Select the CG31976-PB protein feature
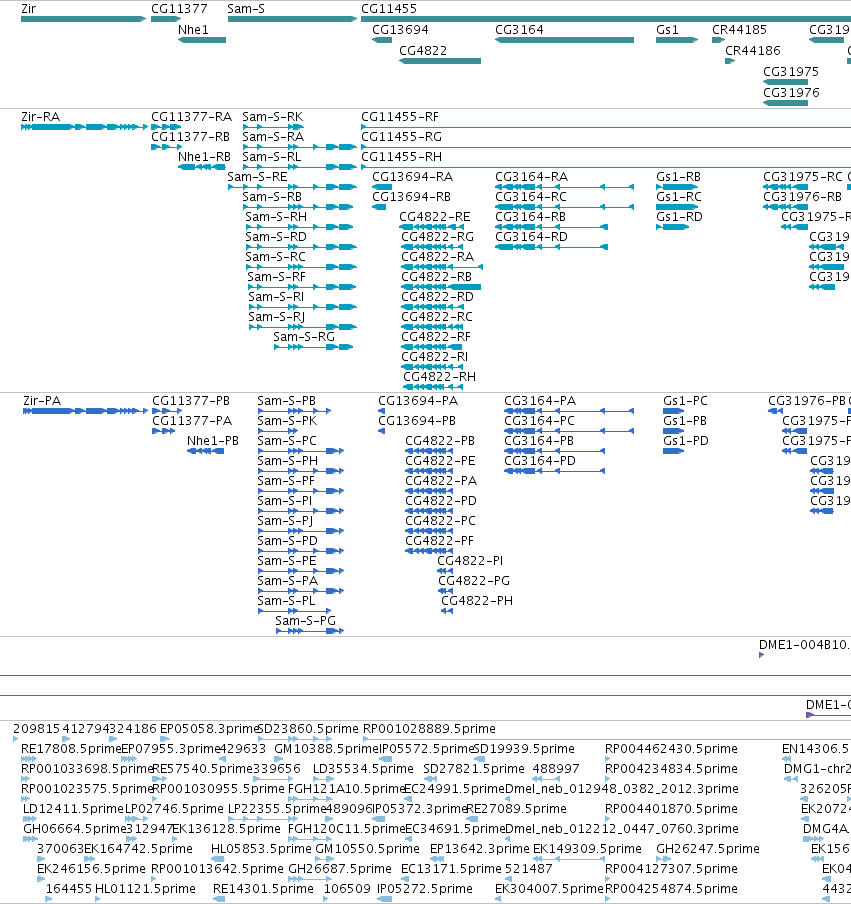 [775, 411]
